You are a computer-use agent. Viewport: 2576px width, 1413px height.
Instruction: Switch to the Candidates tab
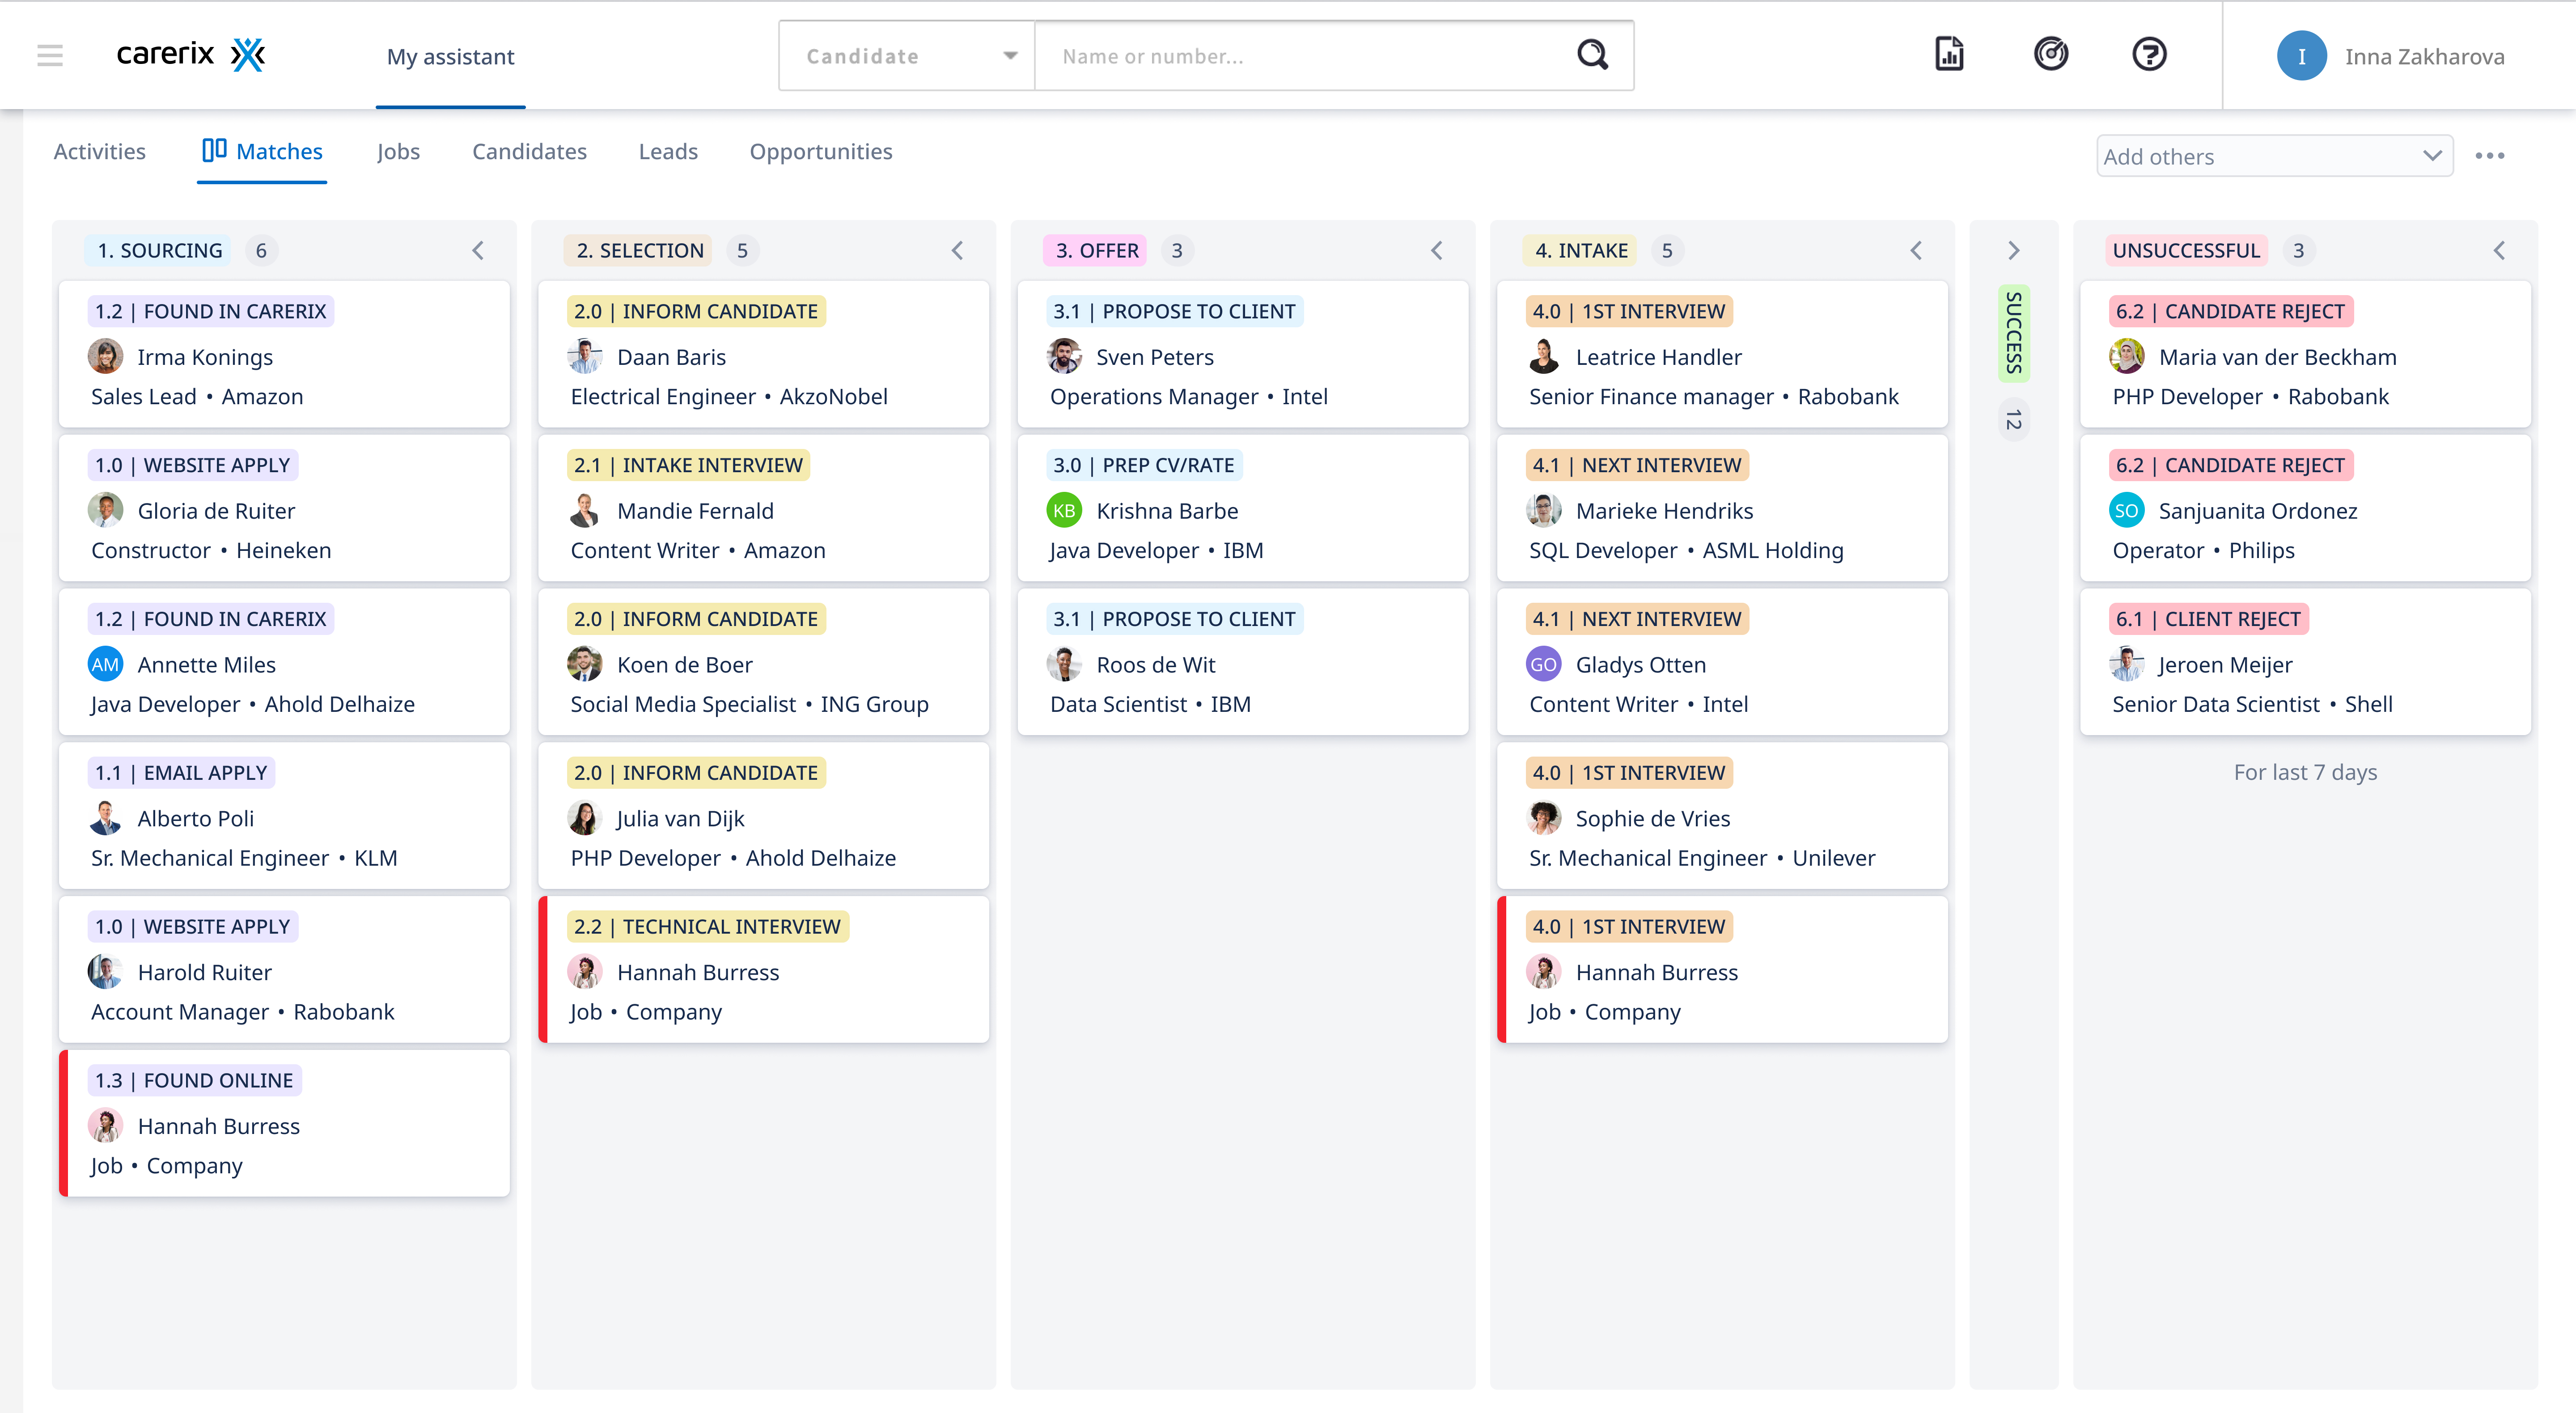tap(529, 151)
